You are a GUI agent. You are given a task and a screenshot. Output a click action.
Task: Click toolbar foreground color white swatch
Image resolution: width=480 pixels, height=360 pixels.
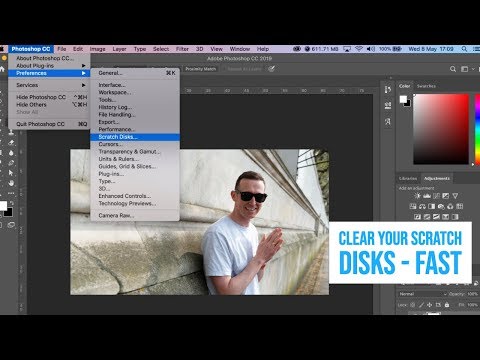[3, 206]
